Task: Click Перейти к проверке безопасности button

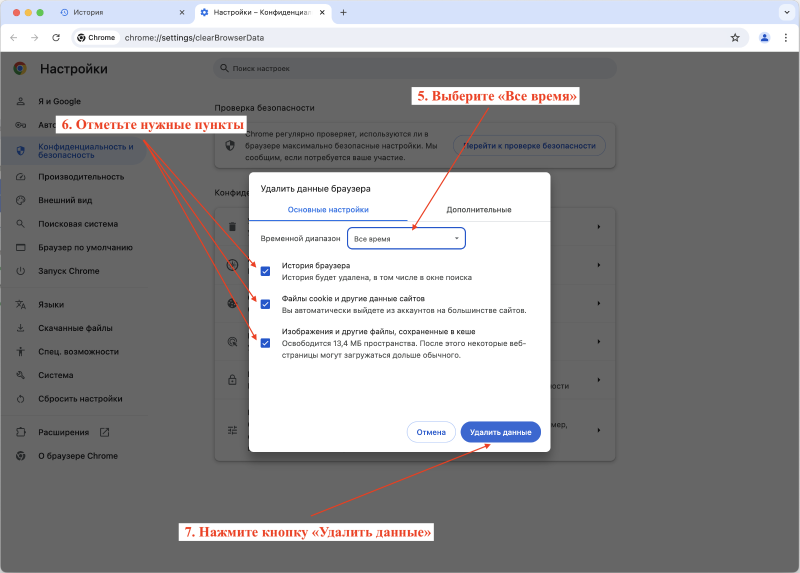Action: pyautogui.click(x=530, y=146)
